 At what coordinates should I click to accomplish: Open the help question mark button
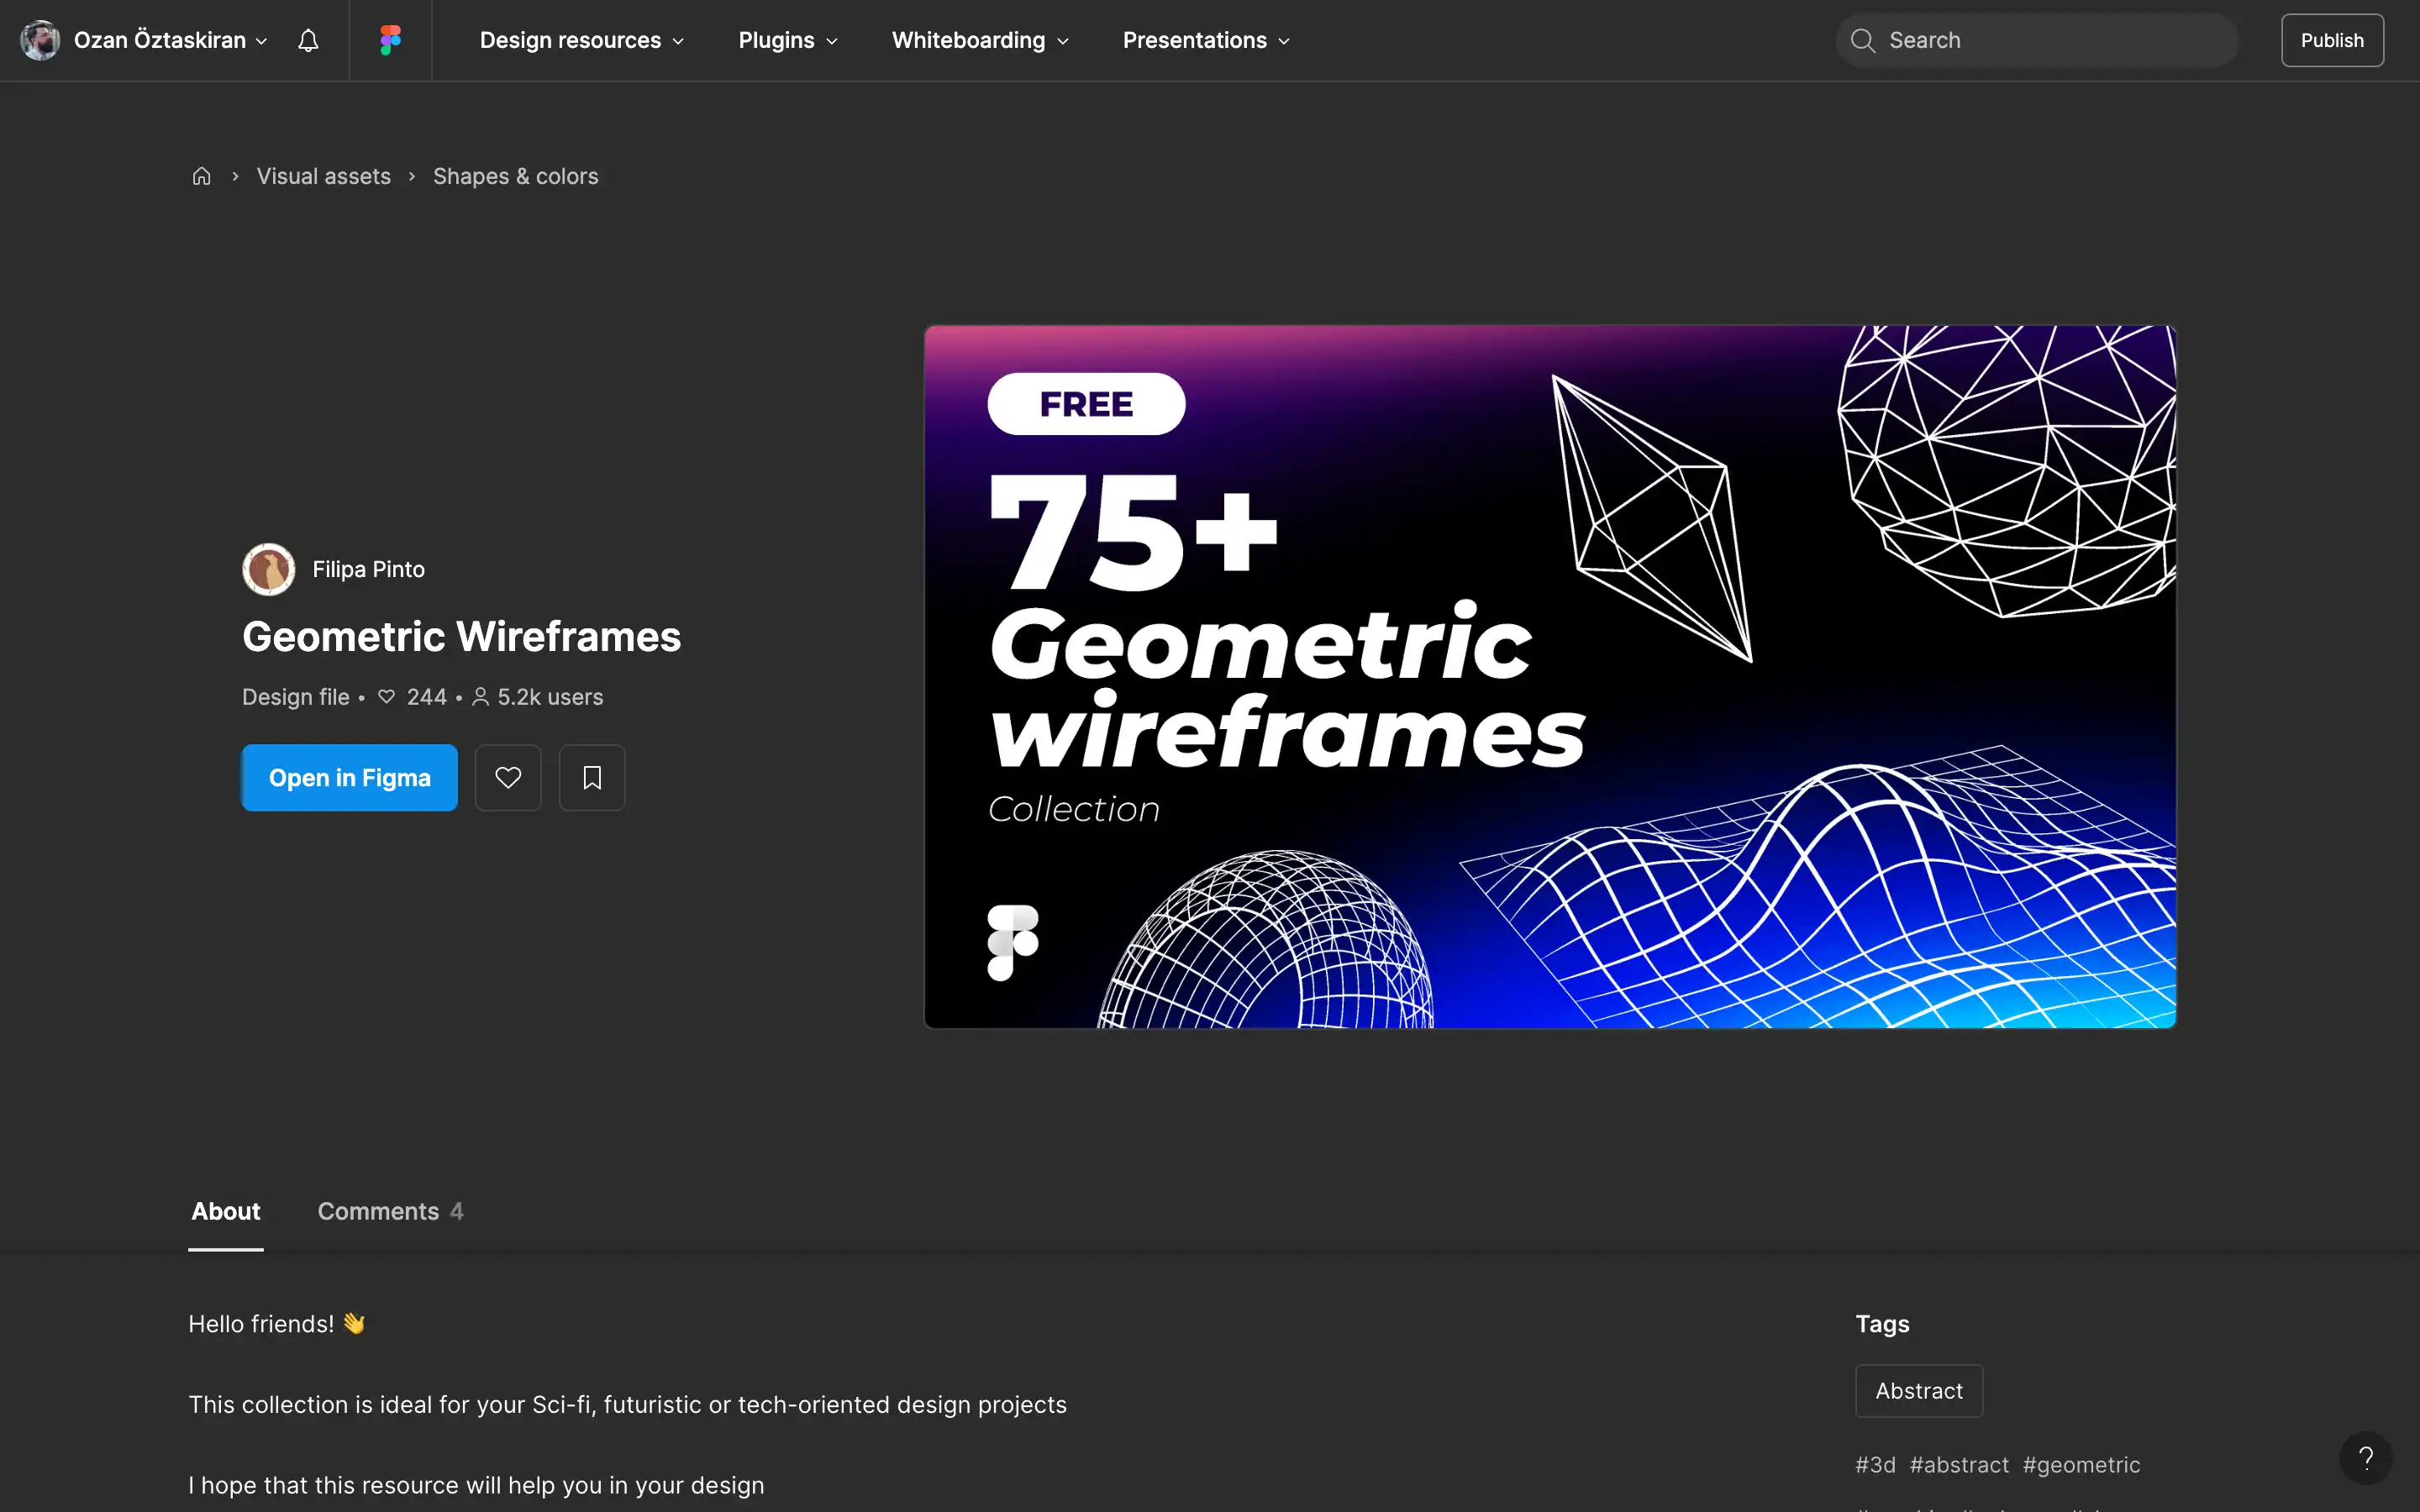[2365, 1458]
